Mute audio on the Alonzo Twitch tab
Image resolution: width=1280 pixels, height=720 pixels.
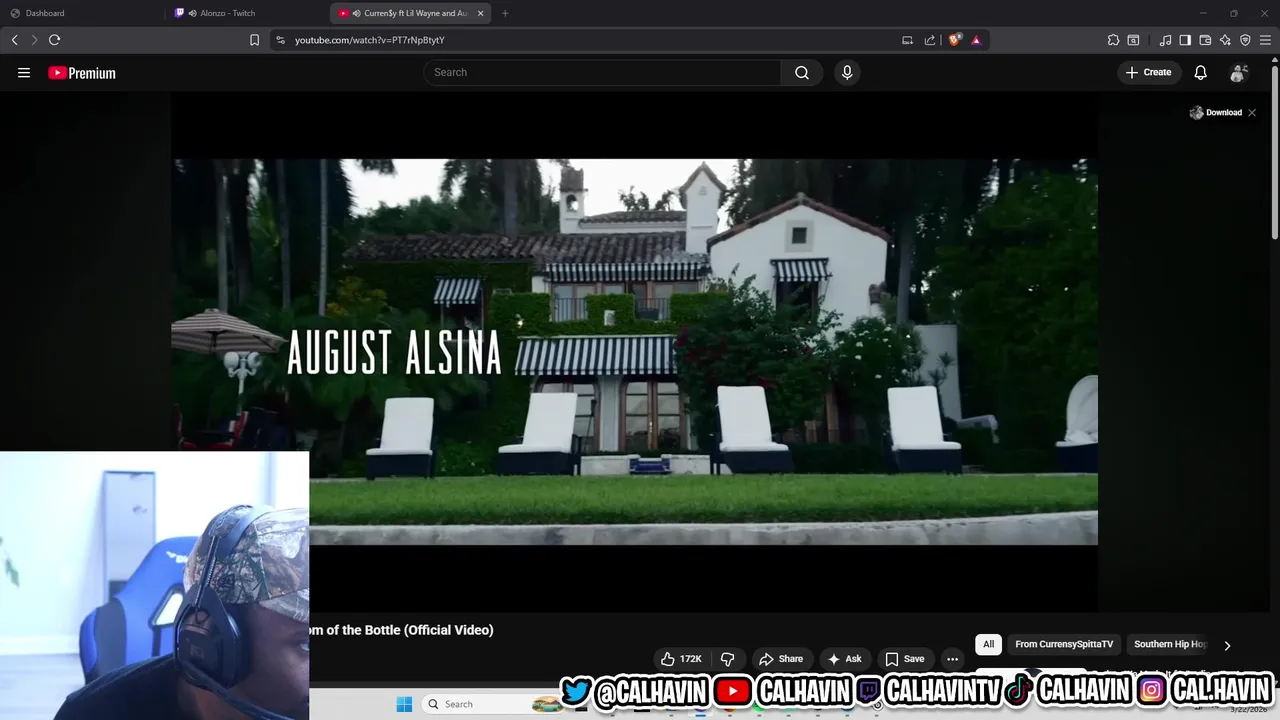coord(192,13)
